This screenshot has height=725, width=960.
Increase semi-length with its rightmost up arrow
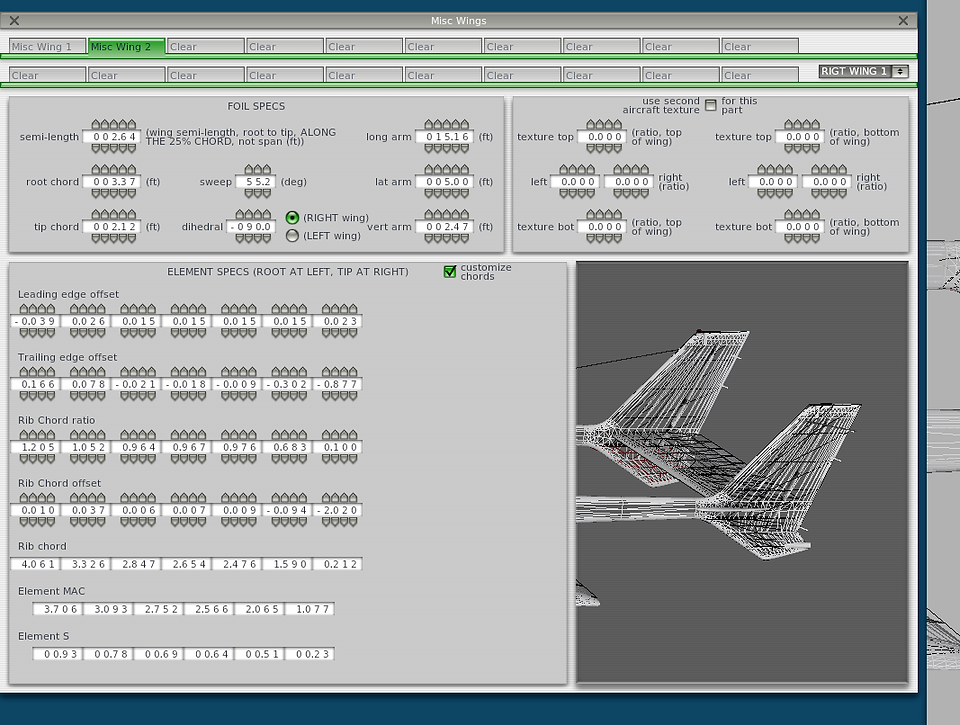point(132,125)
